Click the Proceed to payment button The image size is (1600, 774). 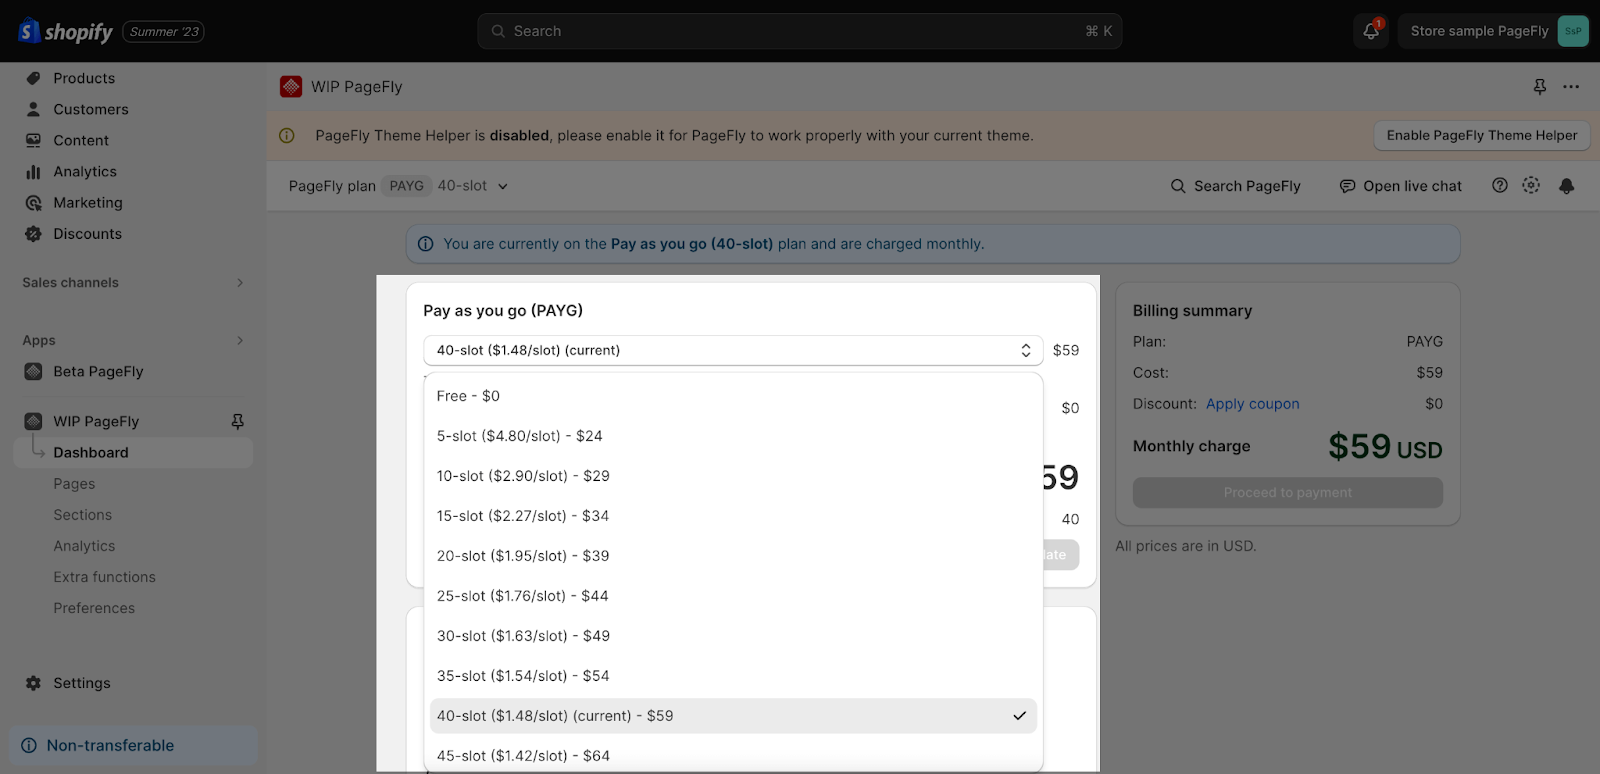pos(1287,493)
